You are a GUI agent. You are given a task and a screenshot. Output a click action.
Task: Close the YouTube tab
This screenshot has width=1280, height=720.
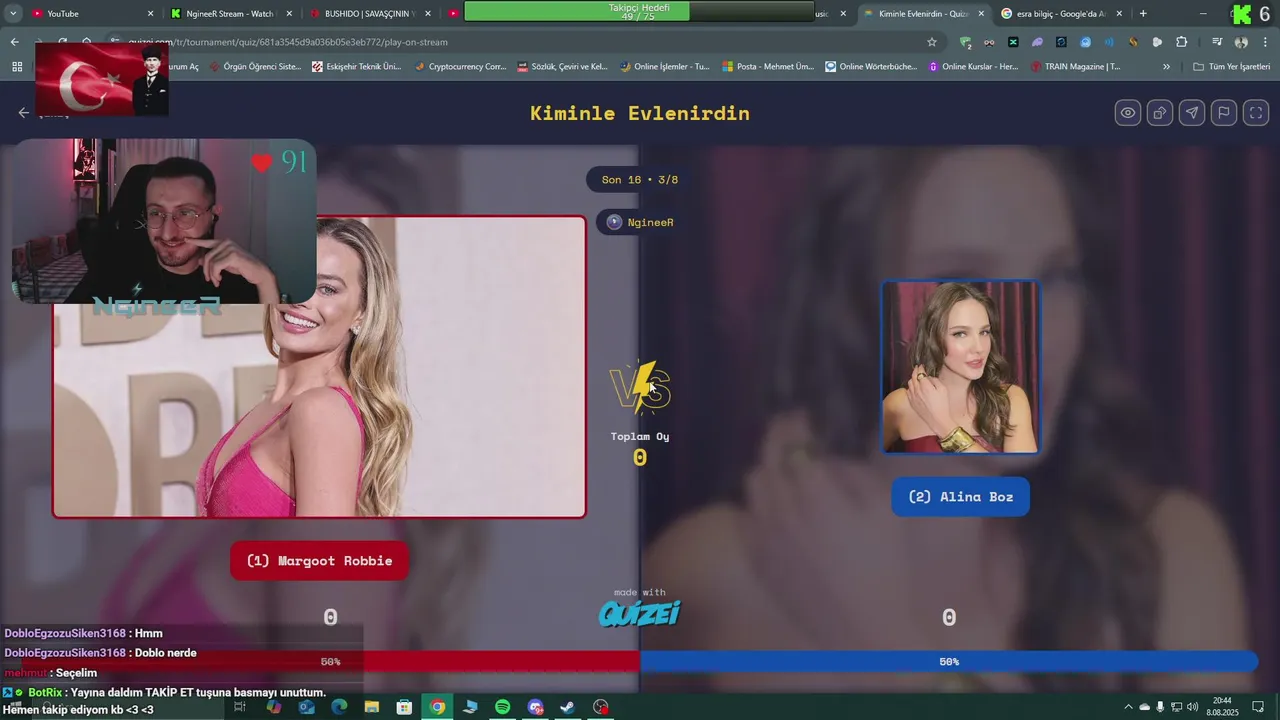point(151,14)
